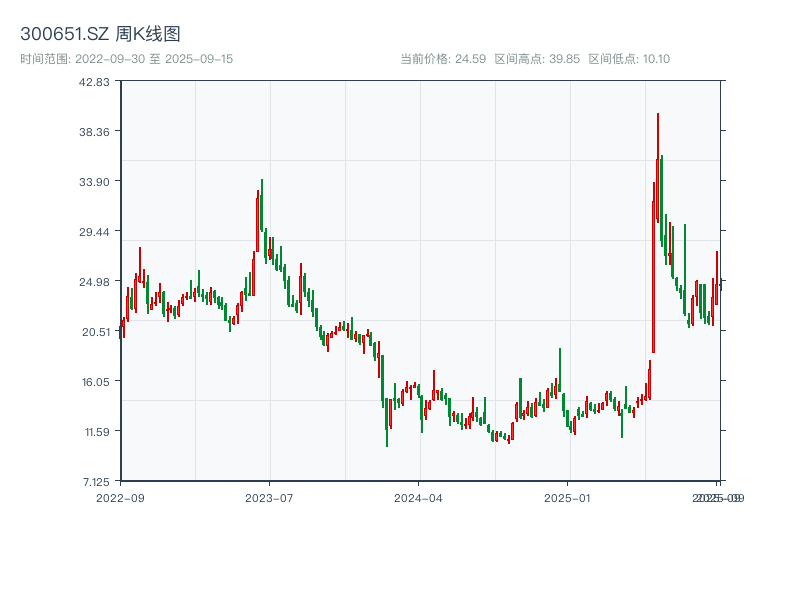This screenshot has height=600, width=800.
Task: Click y-axis label 42.83
Action: click(x=94, y=82)
